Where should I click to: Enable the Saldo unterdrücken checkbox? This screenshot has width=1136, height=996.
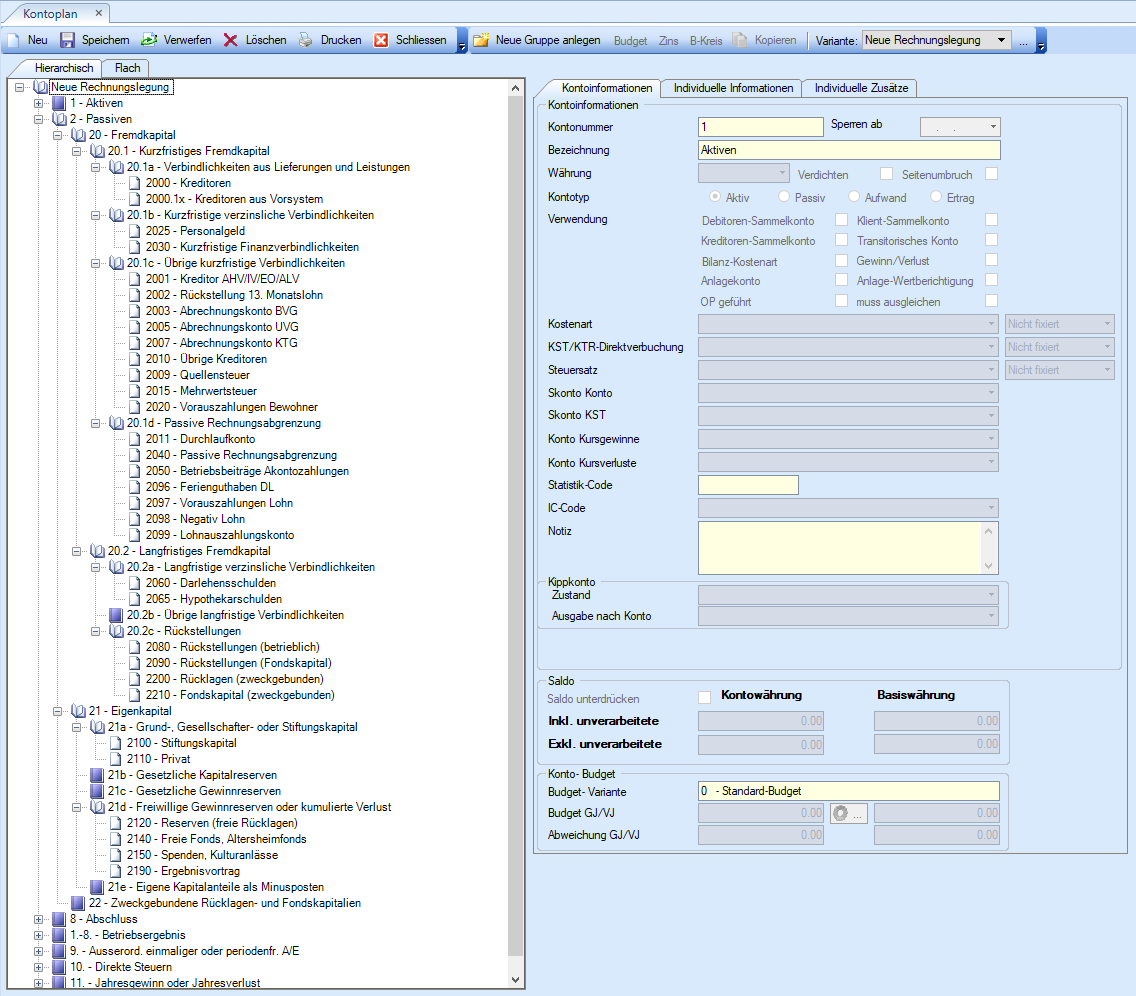coord(704,698)
